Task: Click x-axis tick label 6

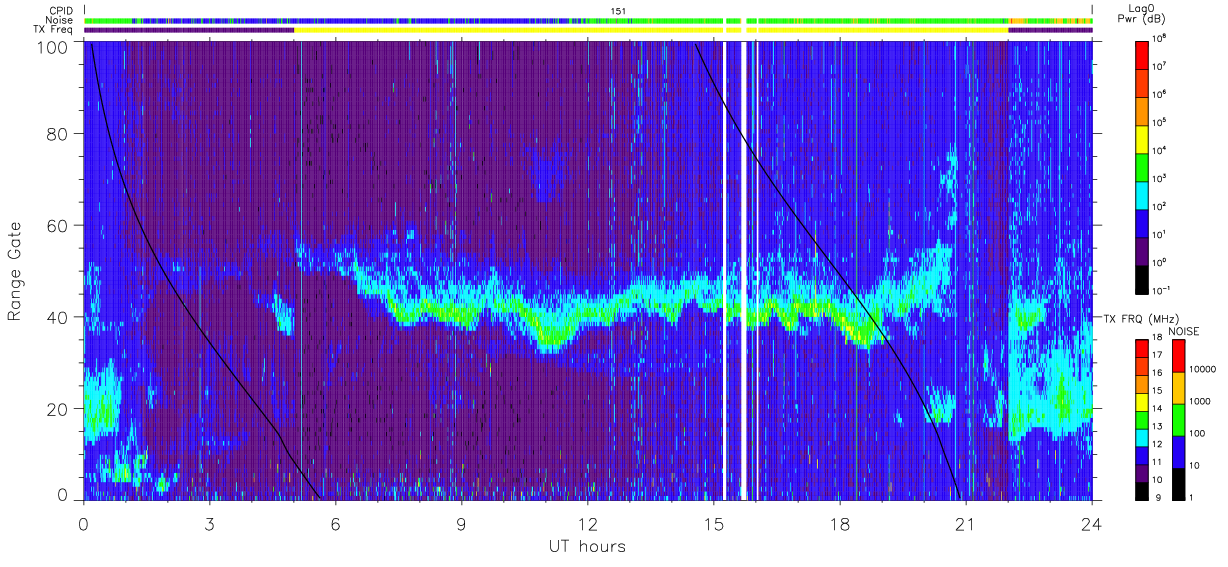Action: (336, 523)
